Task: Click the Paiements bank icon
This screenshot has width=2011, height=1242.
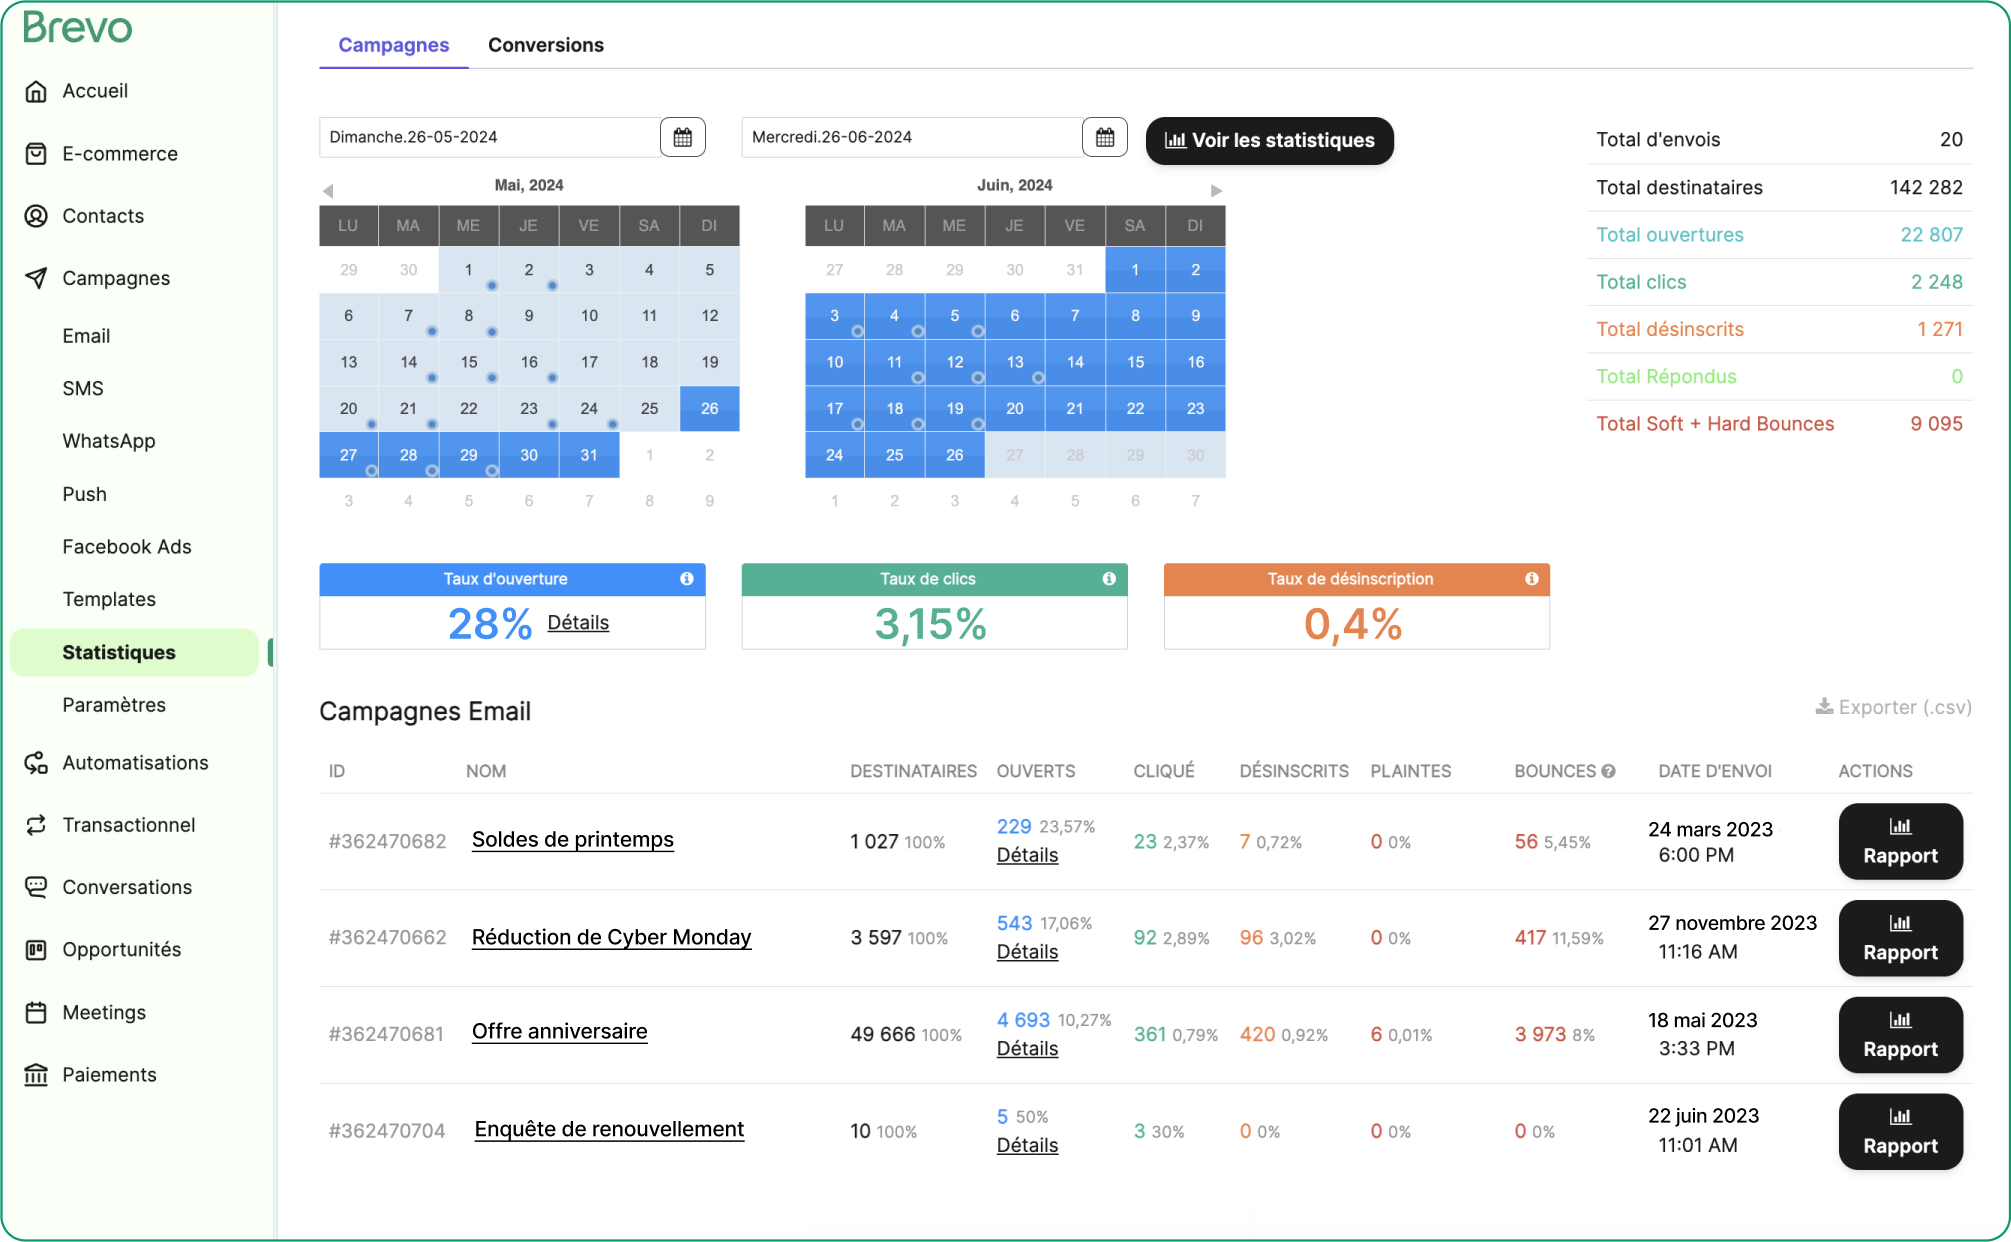Action: coord(36,1075)
